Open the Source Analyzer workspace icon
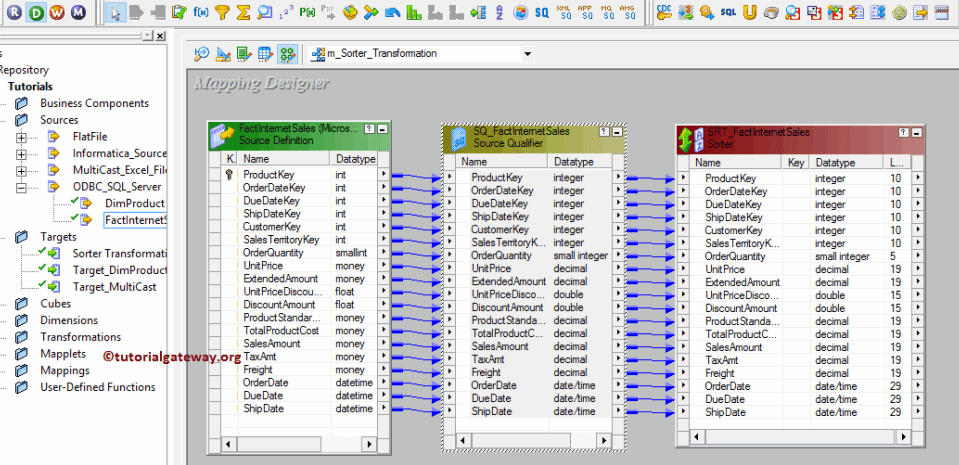The image size is (959, 465). click(201, 54)
